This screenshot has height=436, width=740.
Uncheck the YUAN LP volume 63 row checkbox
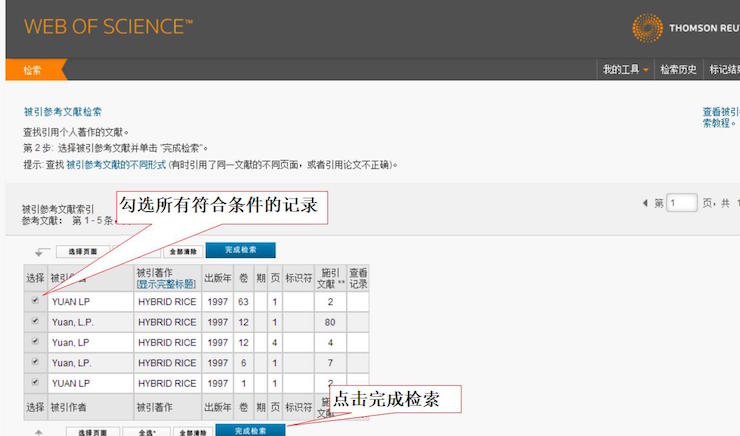click(35, 300)
